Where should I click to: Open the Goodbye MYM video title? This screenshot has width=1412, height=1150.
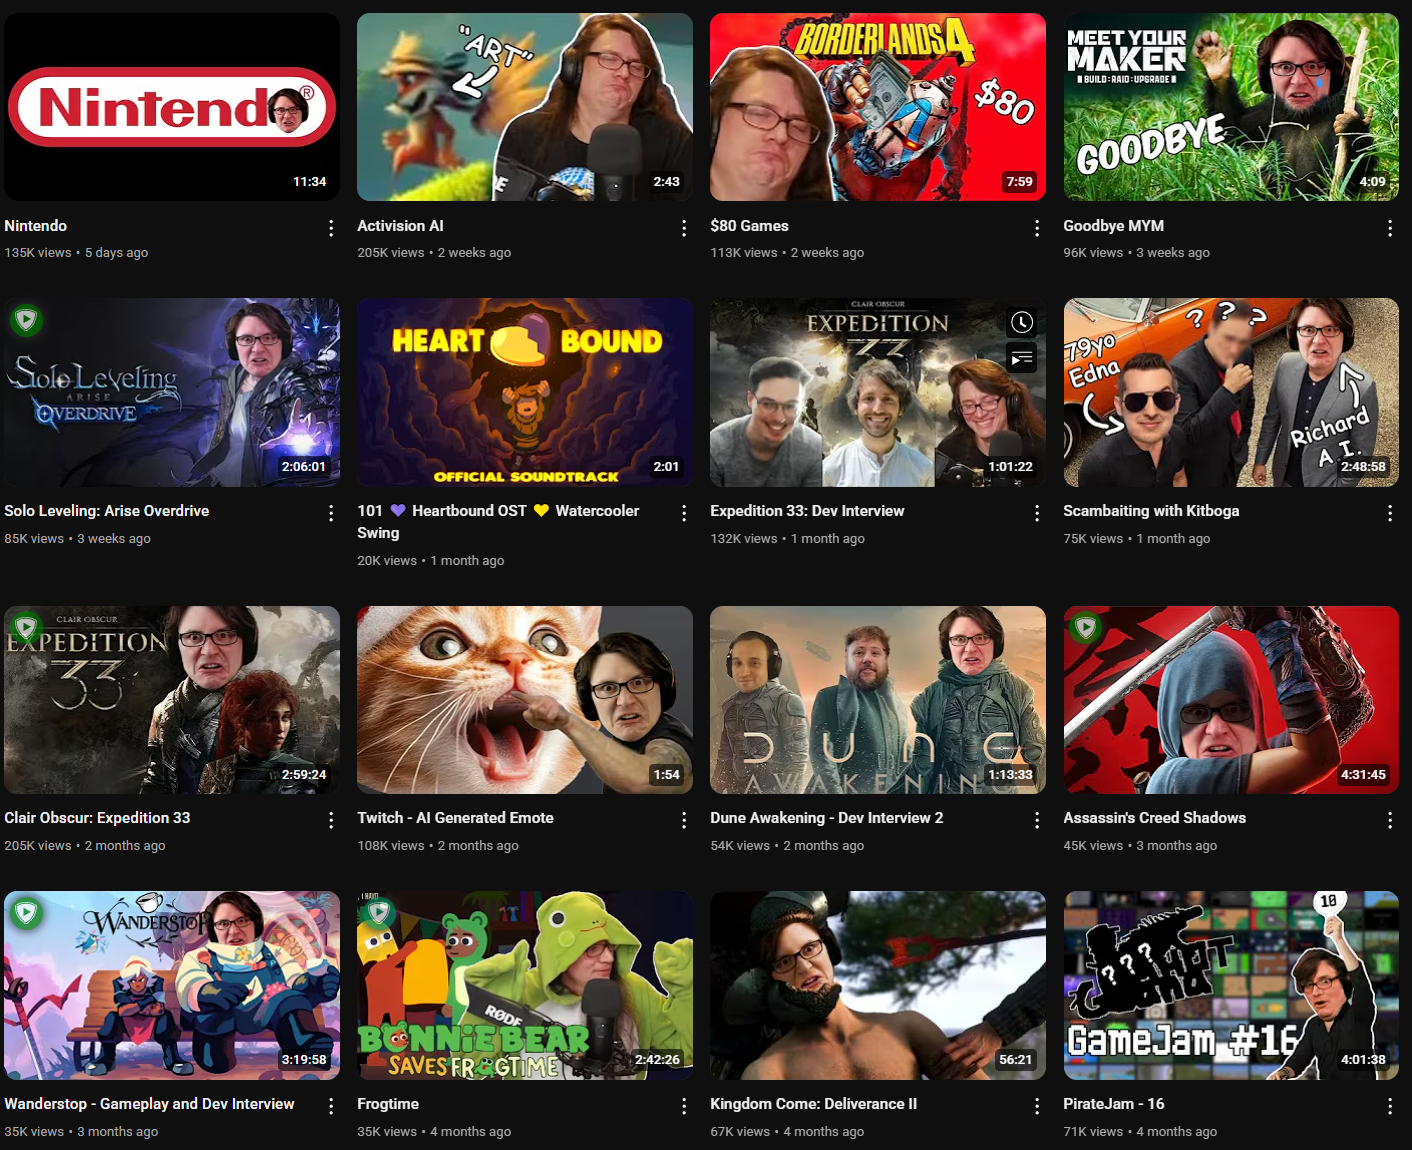(1113, 226)
